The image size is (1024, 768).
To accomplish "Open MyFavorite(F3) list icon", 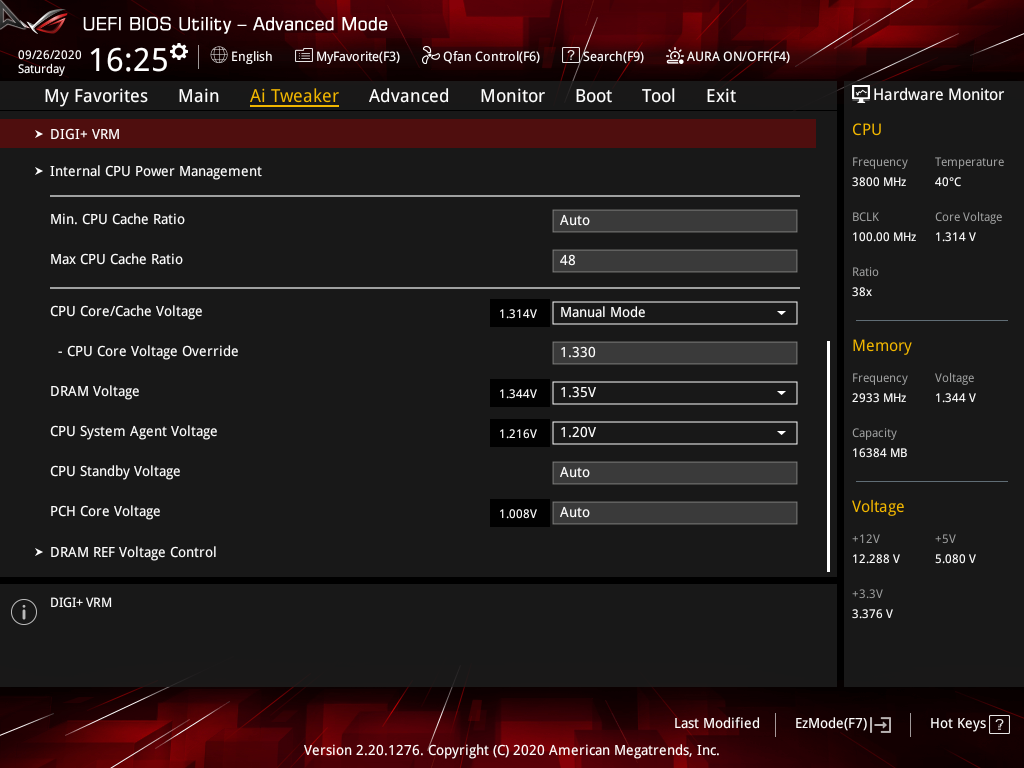I will (304, 56).
